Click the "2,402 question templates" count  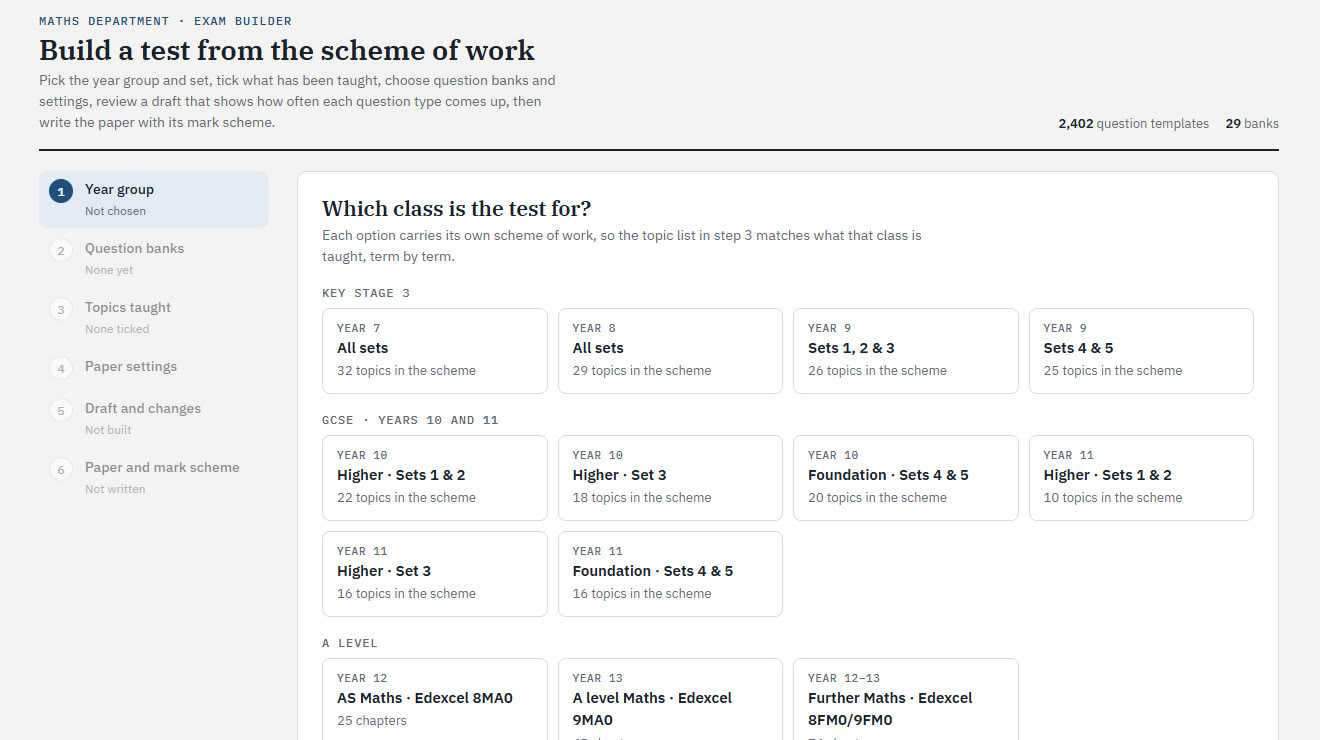click(x=1133, y=124)
